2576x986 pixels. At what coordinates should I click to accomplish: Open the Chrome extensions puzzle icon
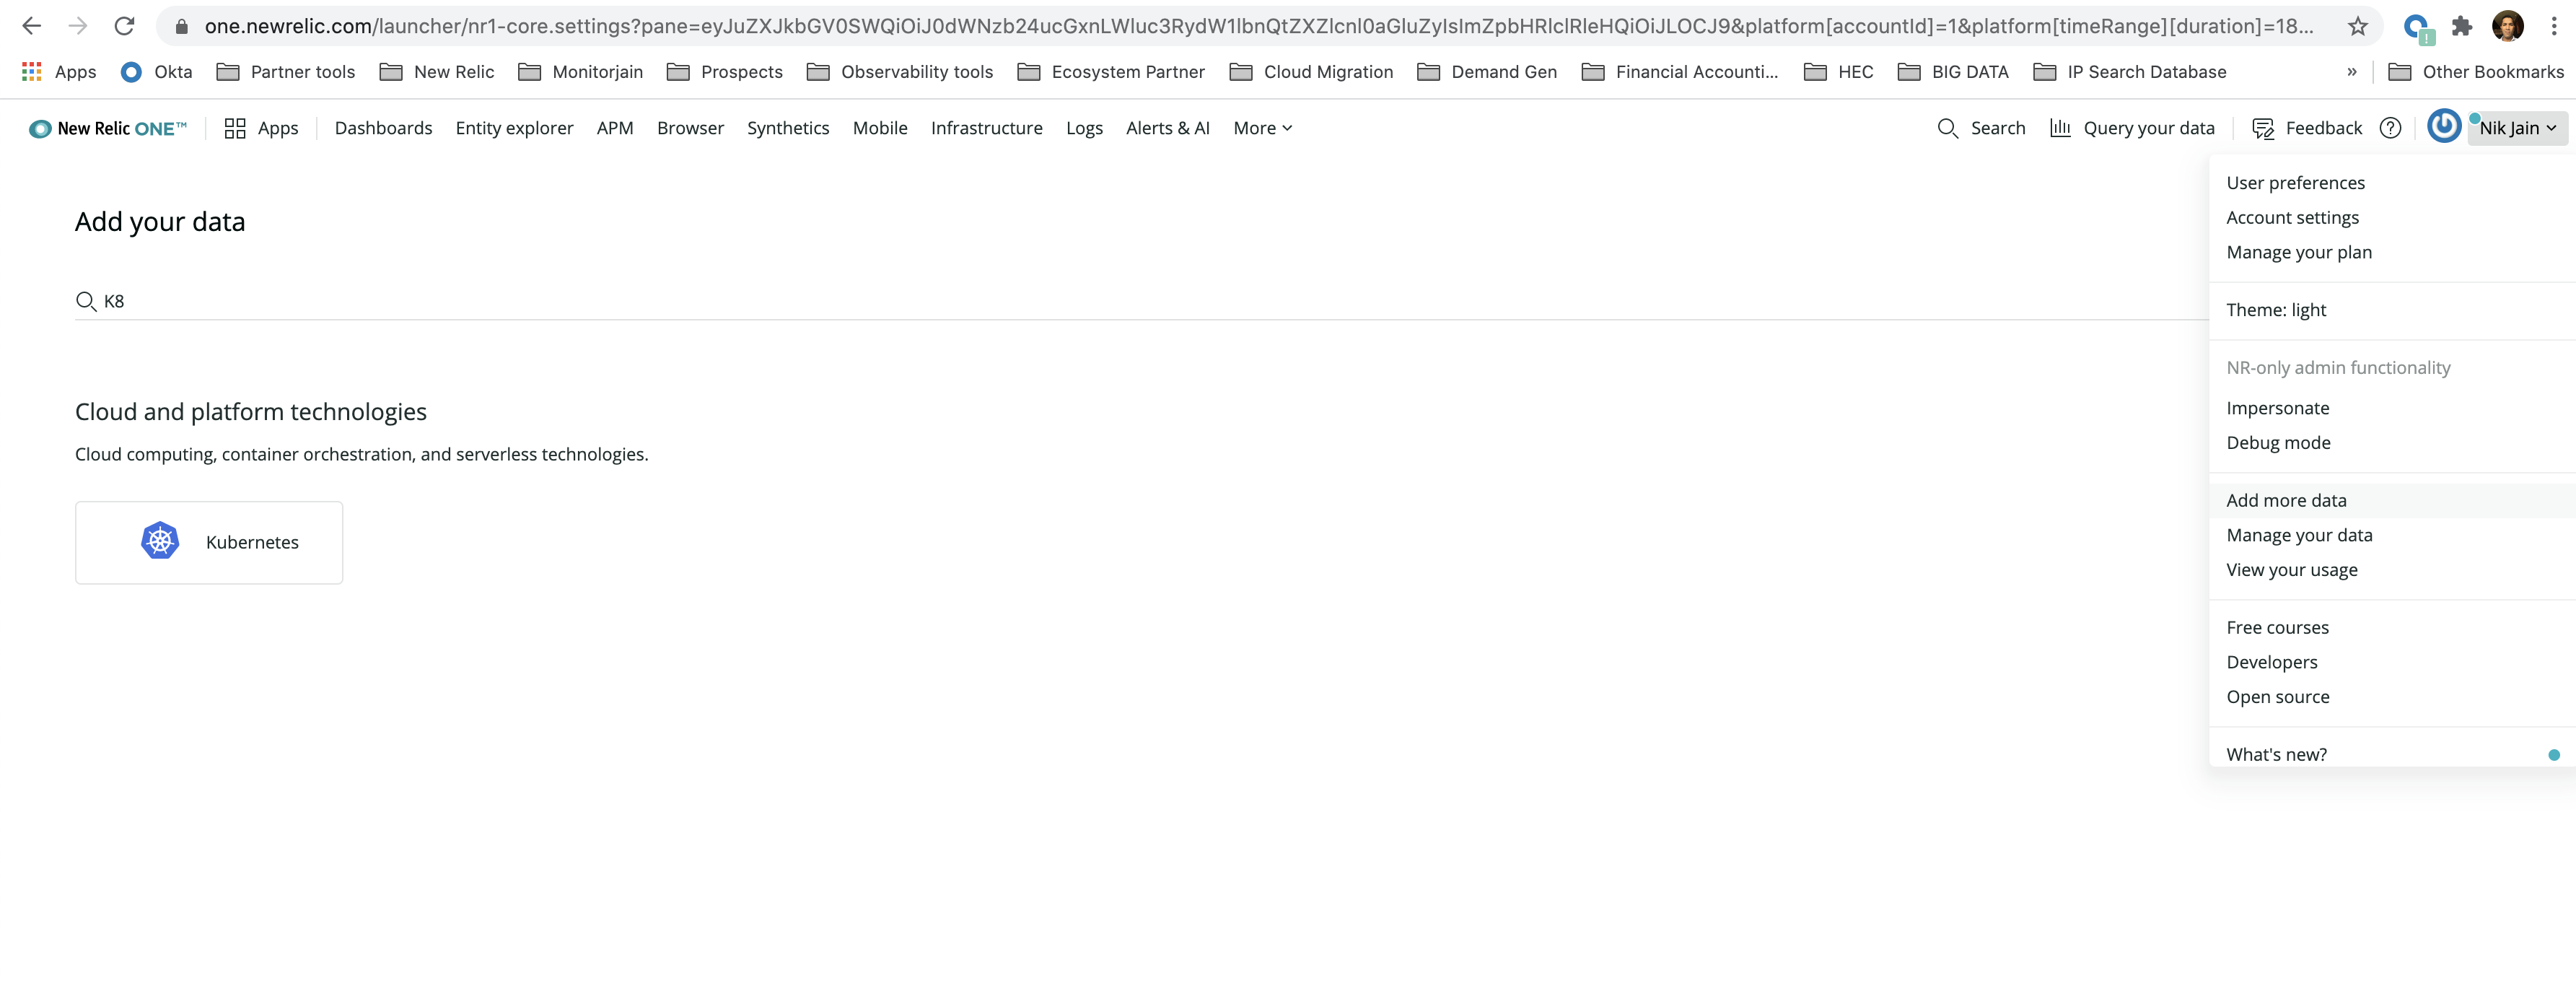(2461, 26)
